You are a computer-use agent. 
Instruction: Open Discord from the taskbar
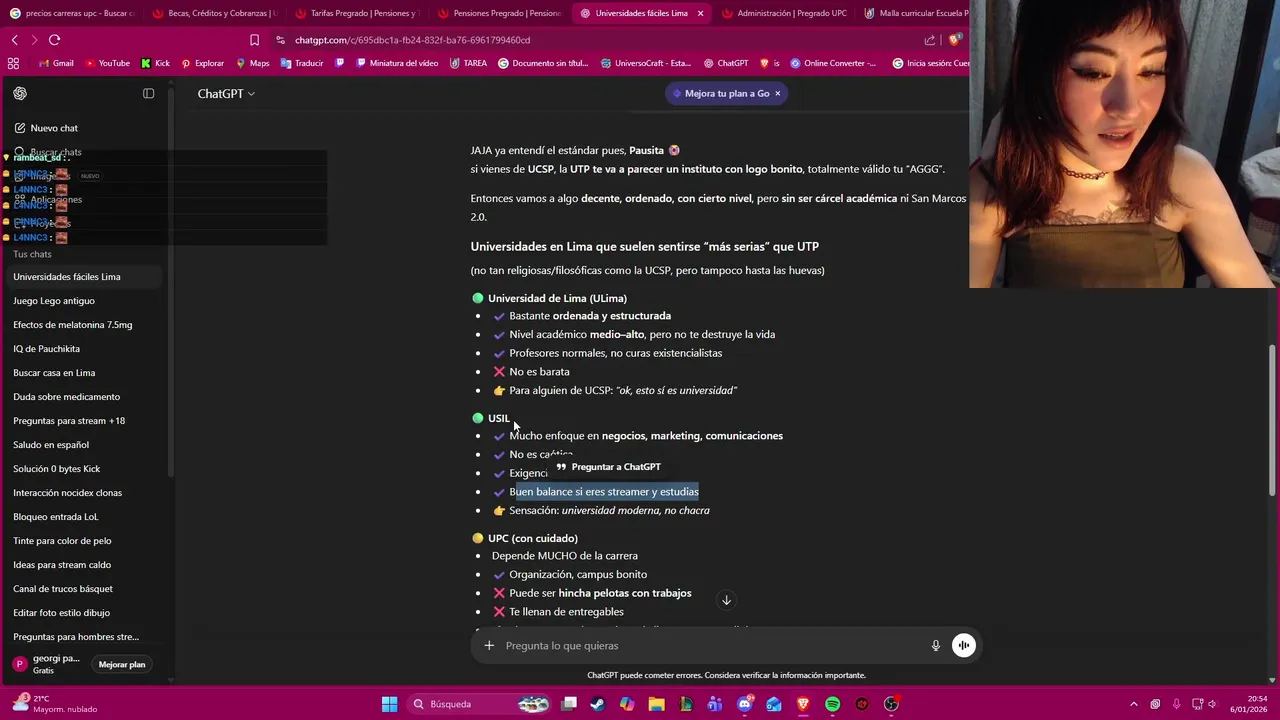[x=745, y=704]
